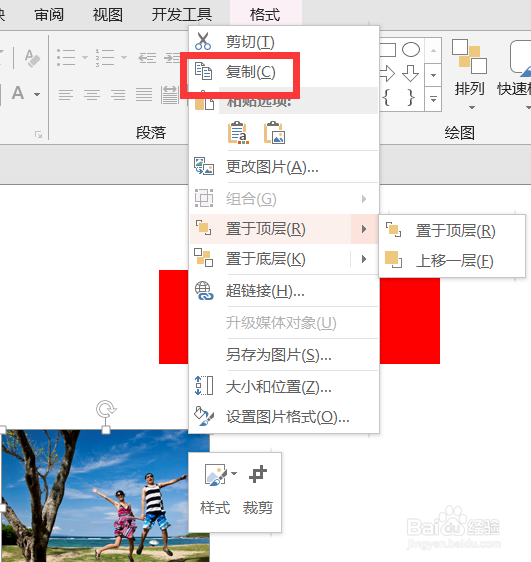531x562 pixels.
Task: Select the rectangle shape
Action: (x=388, y=50)
